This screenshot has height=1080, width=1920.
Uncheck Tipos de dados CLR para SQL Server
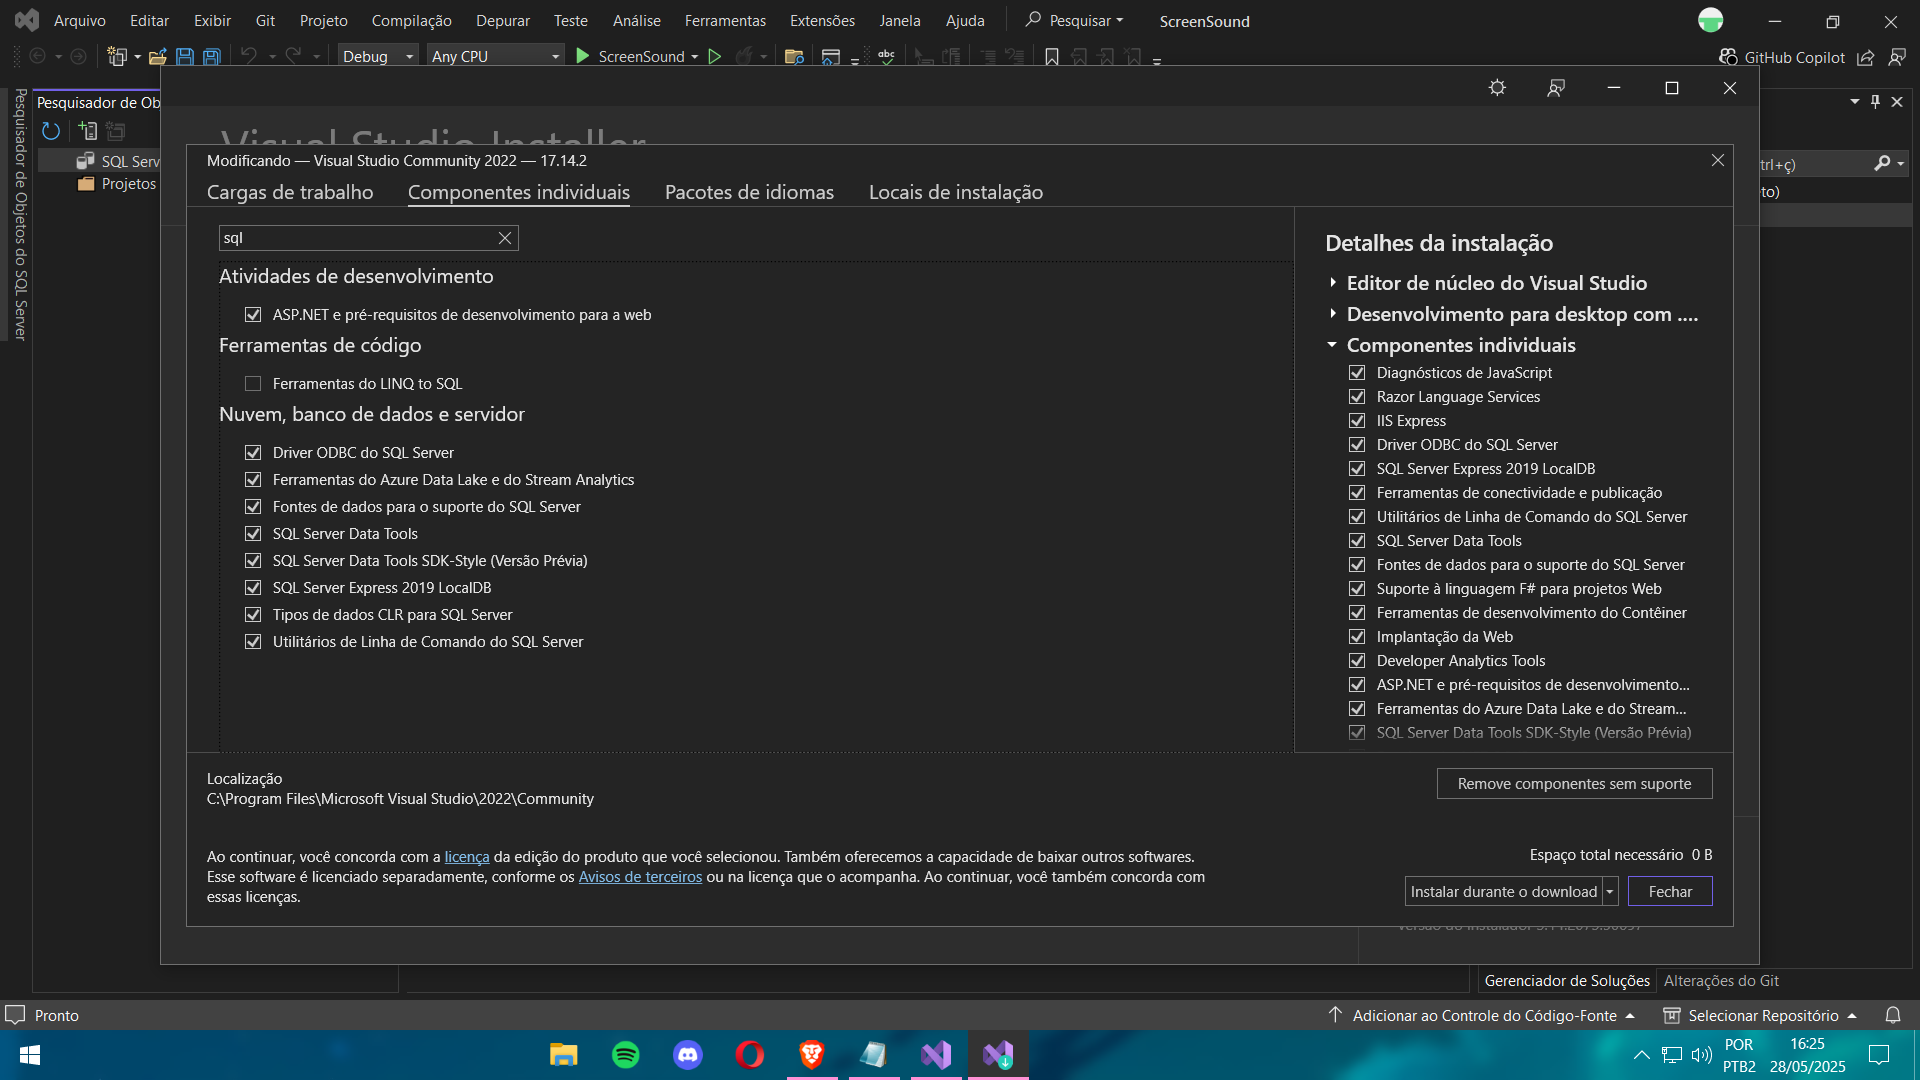(253, 615)
